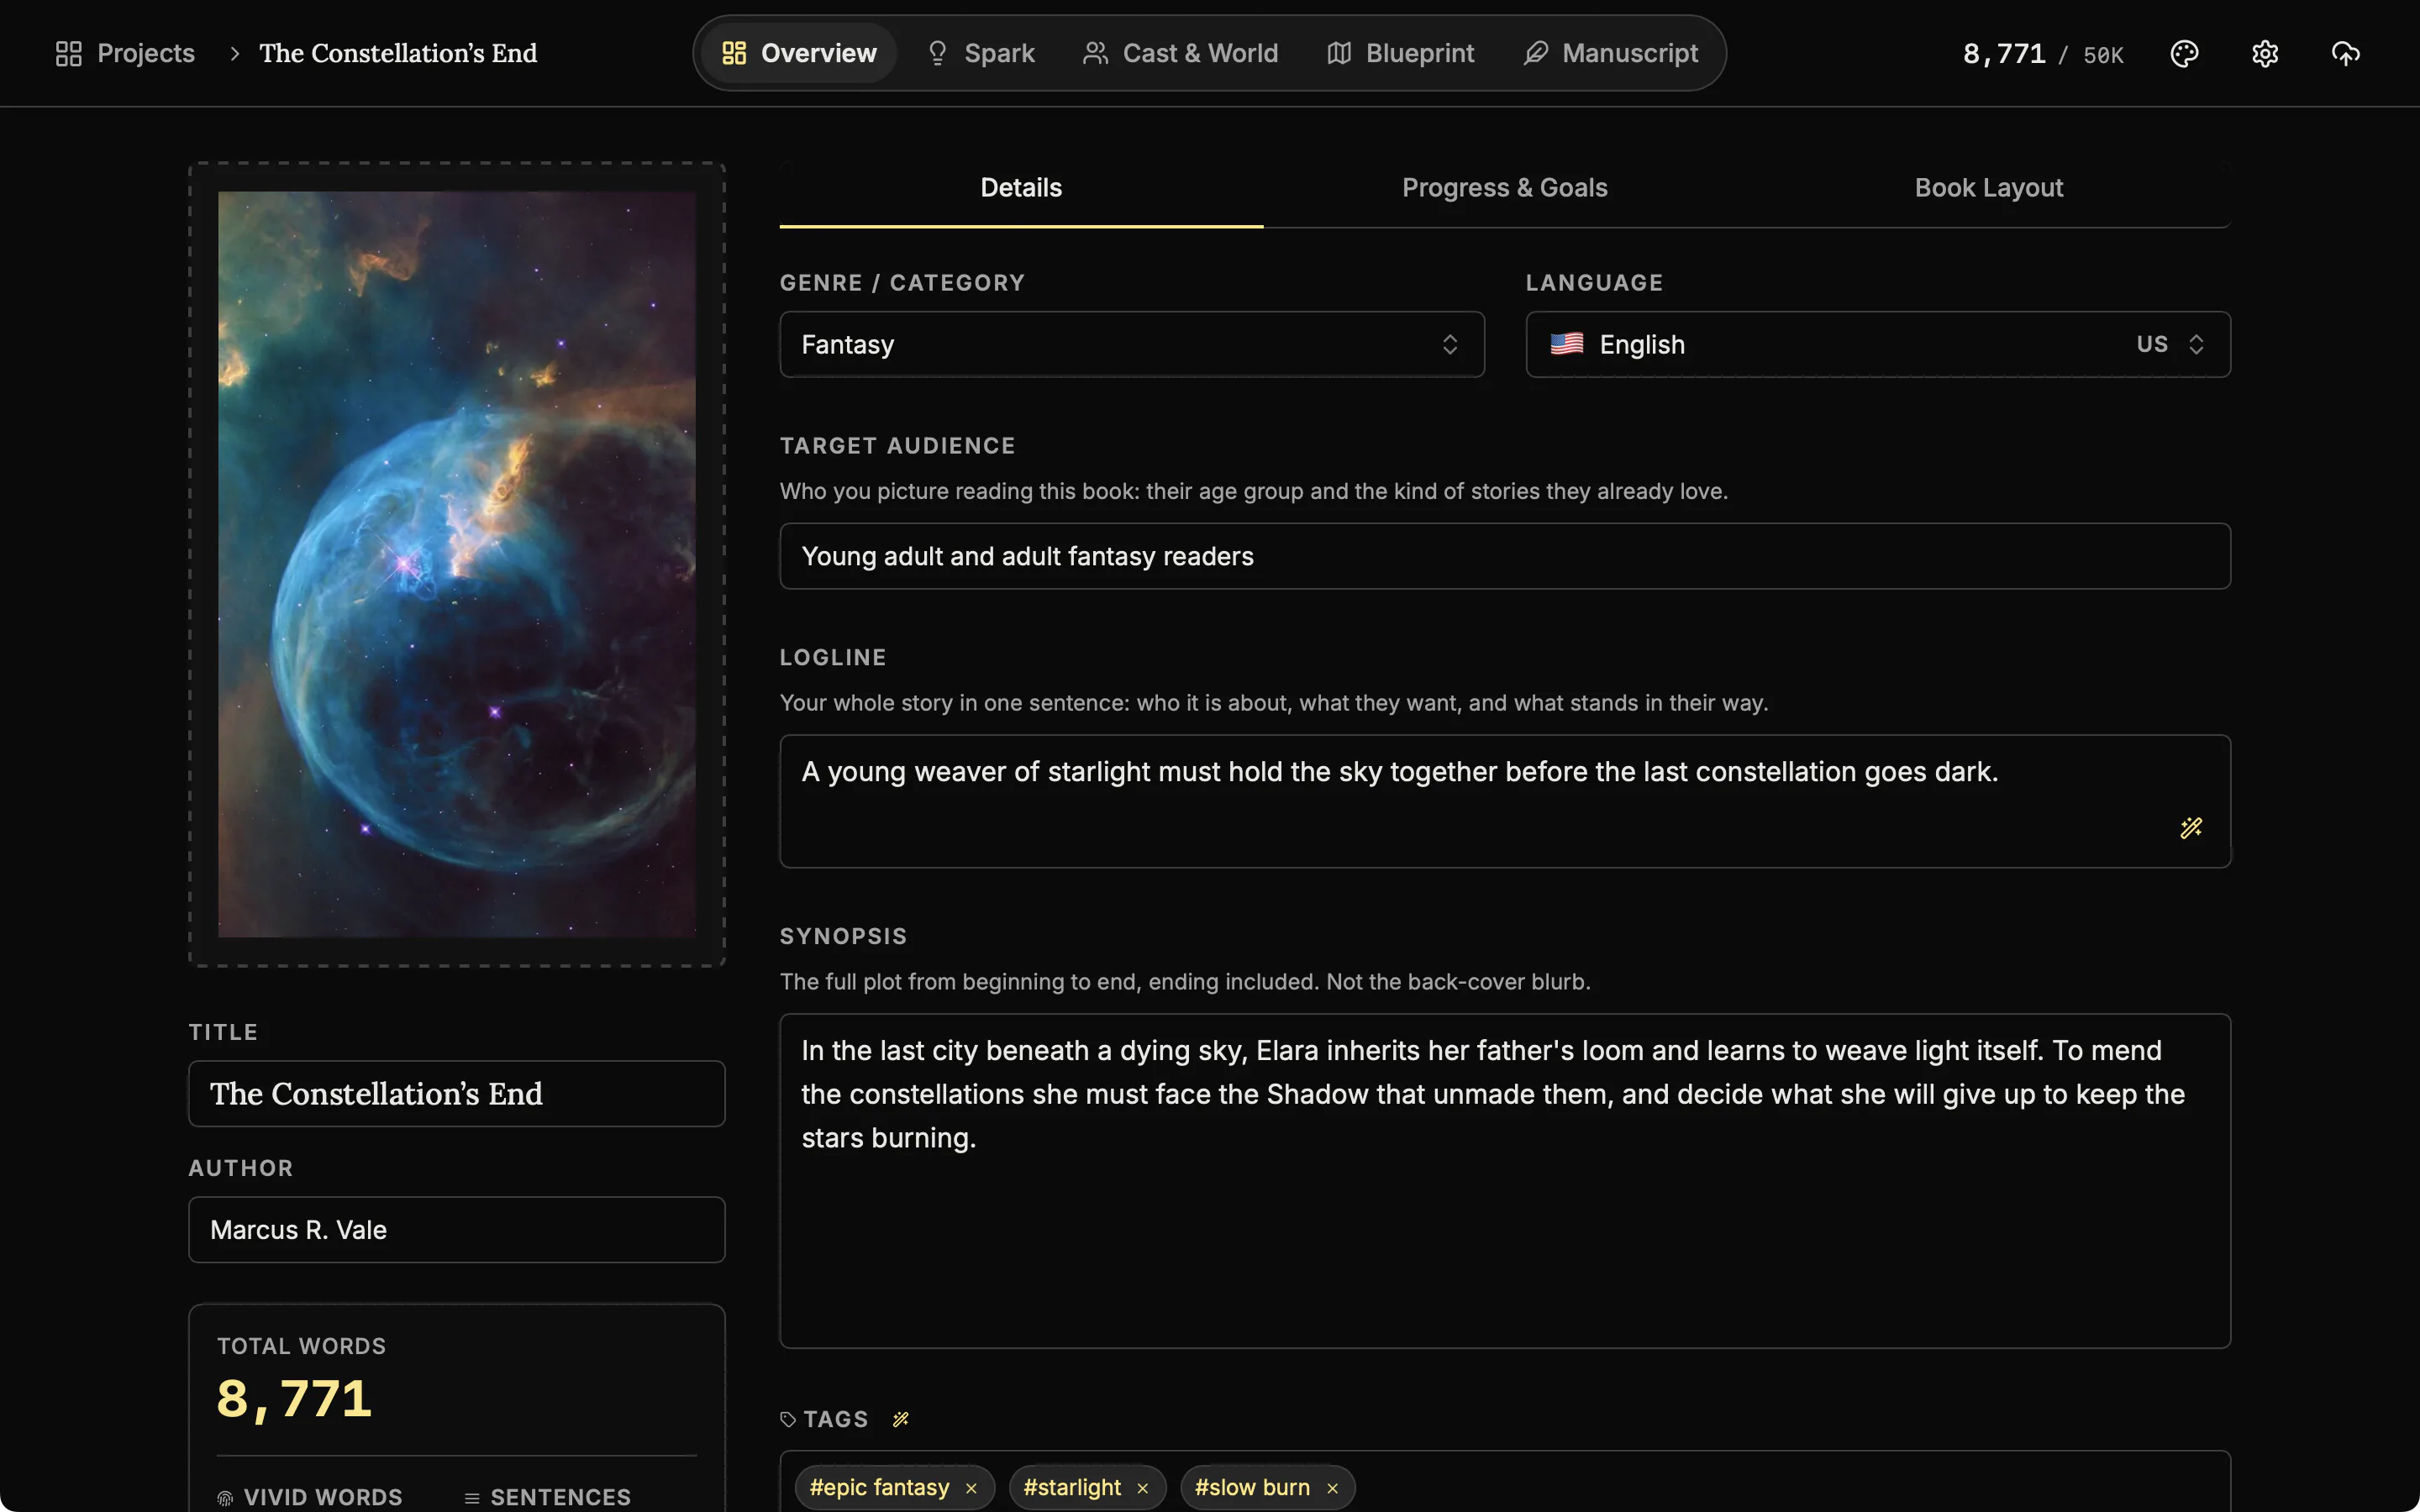The height and width of the screenshot is (1512, 2420).
Task: Click the breadcrumb chevron separator
Action: tap(234, 53)
